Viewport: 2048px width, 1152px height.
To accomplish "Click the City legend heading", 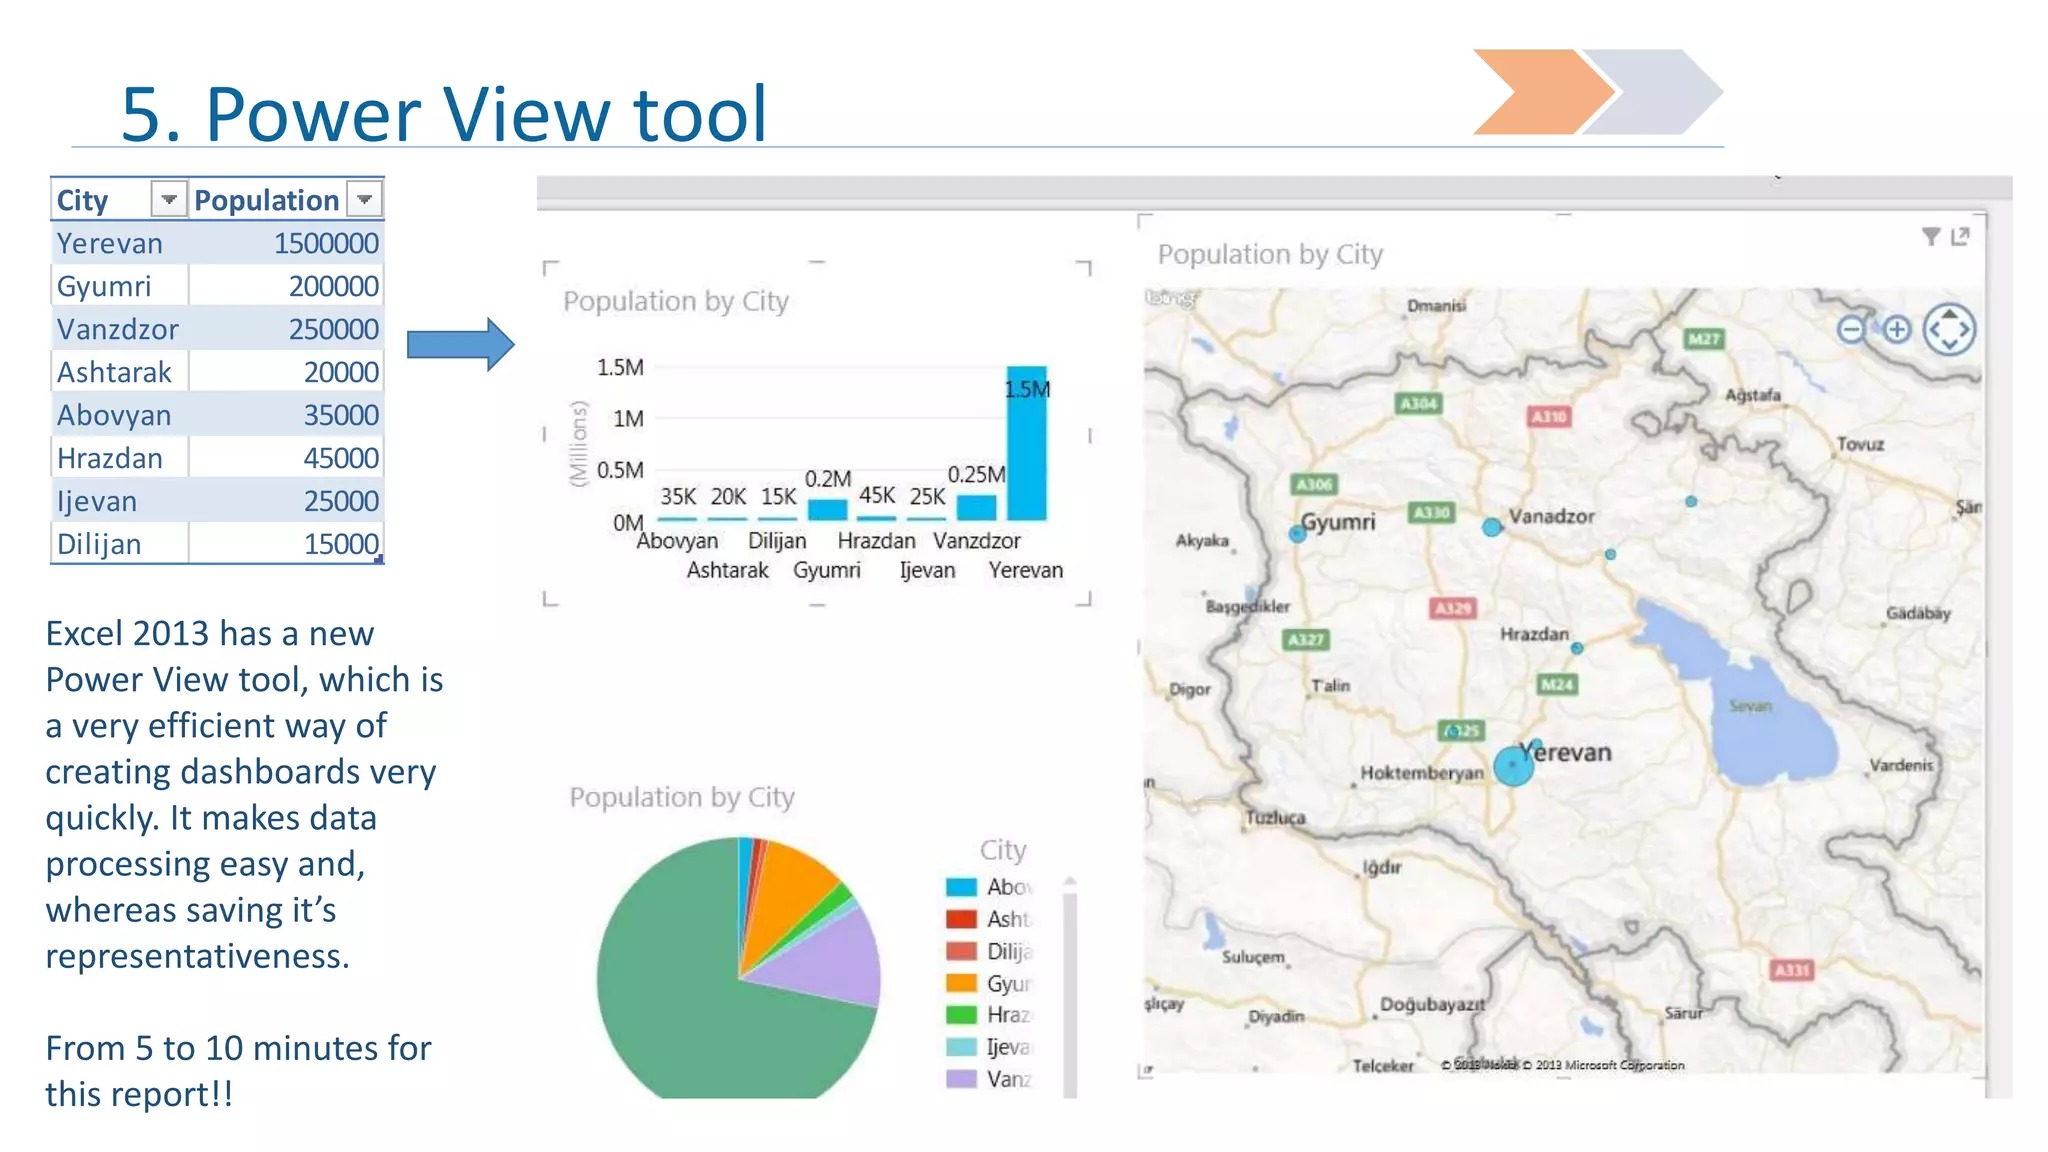I will click(1003, 850).
